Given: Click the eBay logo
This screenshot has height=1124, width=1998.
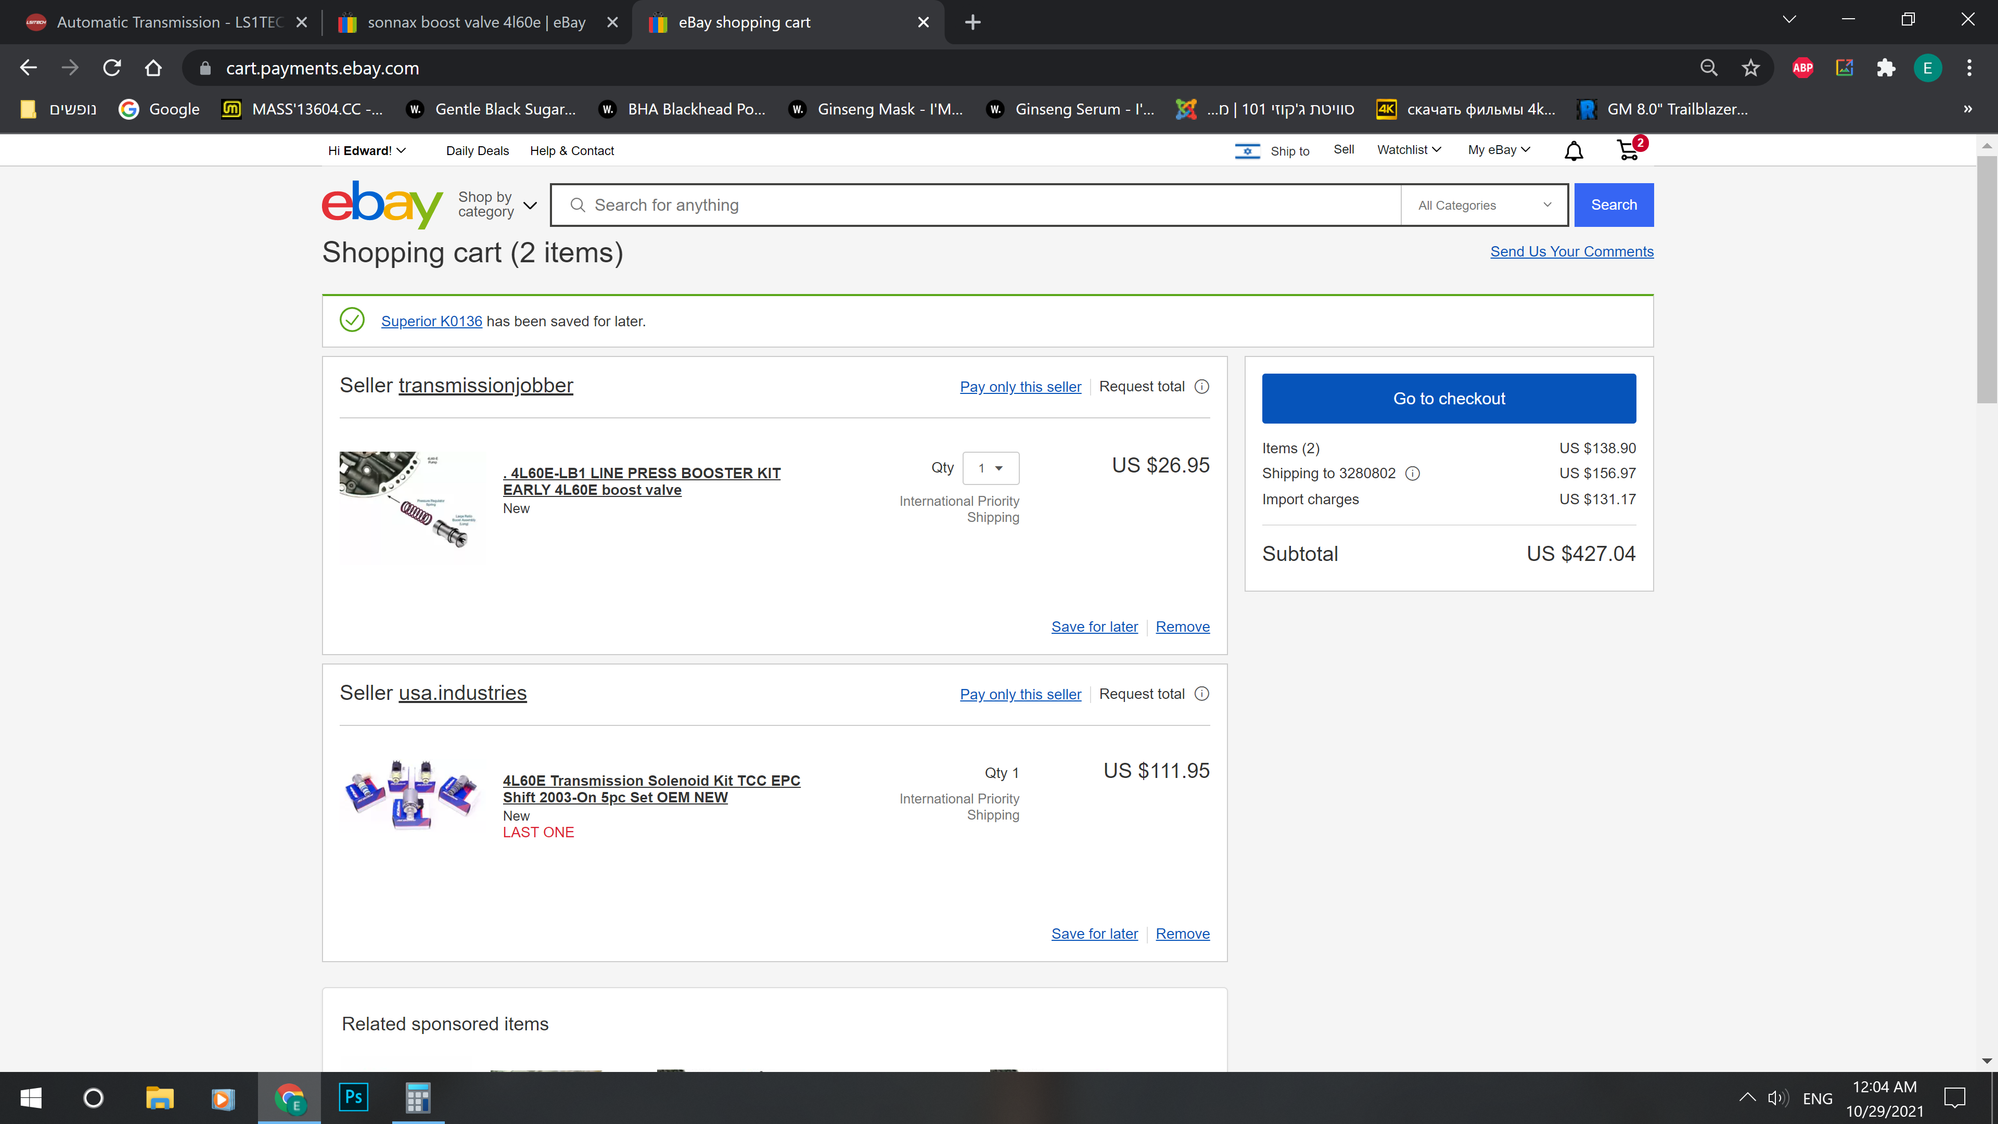Looking at the screenshot, I should pos(381,204).
